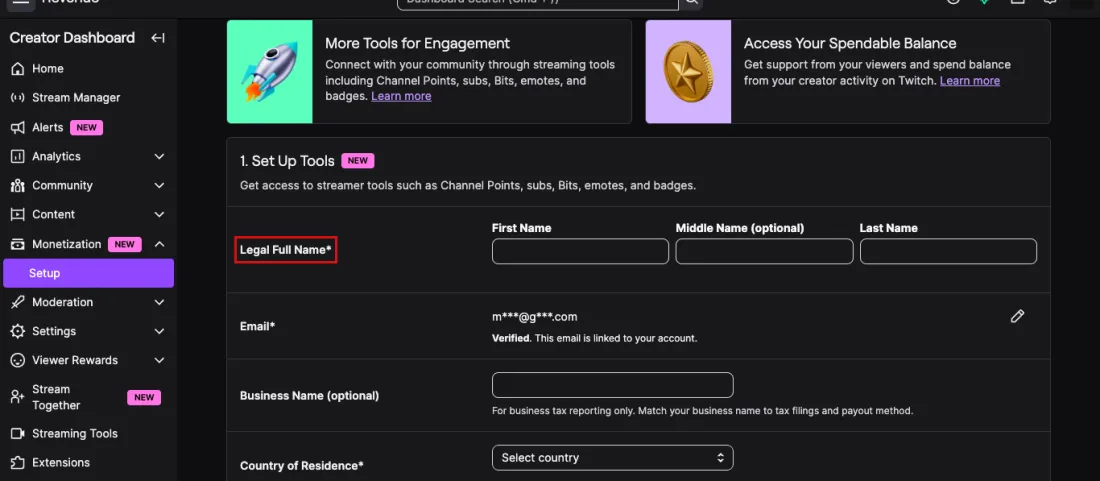Expand the Analytics section chevron
The width and height of the screenshot is (1100, 481).
tap(159, 156)
